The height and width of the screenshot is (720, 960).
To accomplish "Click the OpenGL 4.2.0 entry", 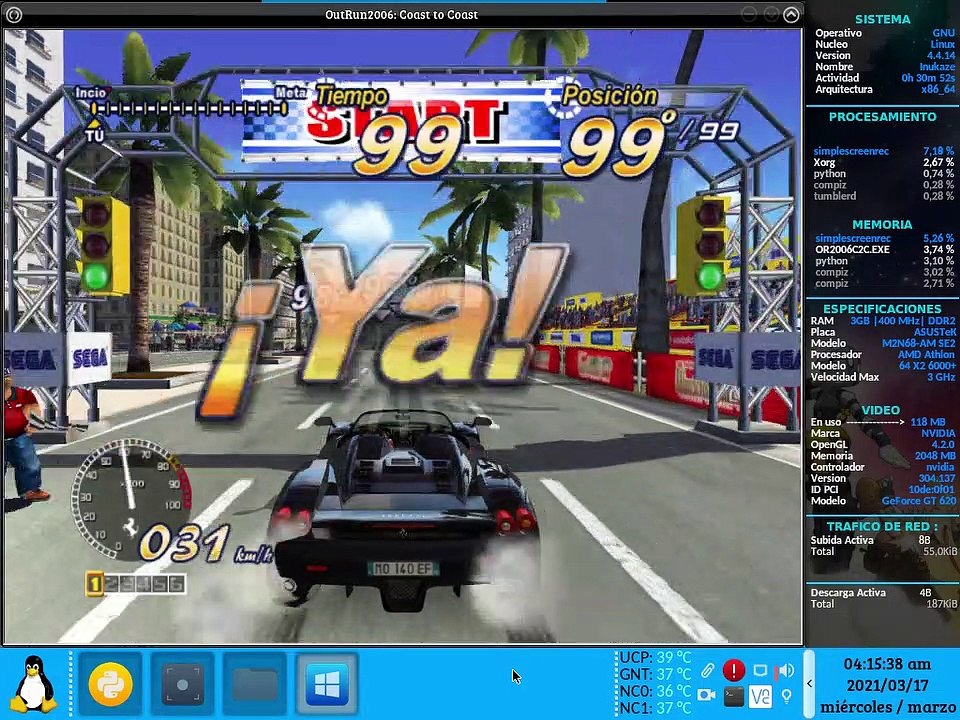I will click(x=883, y=444).
